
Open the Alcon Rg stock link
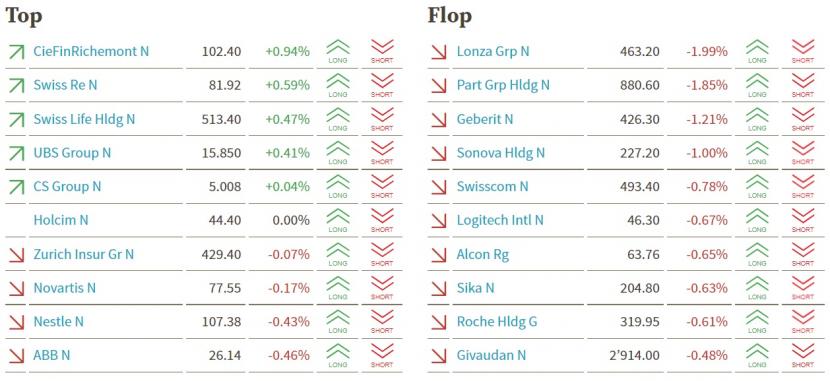pyautogui.click(x=483, y=255)
